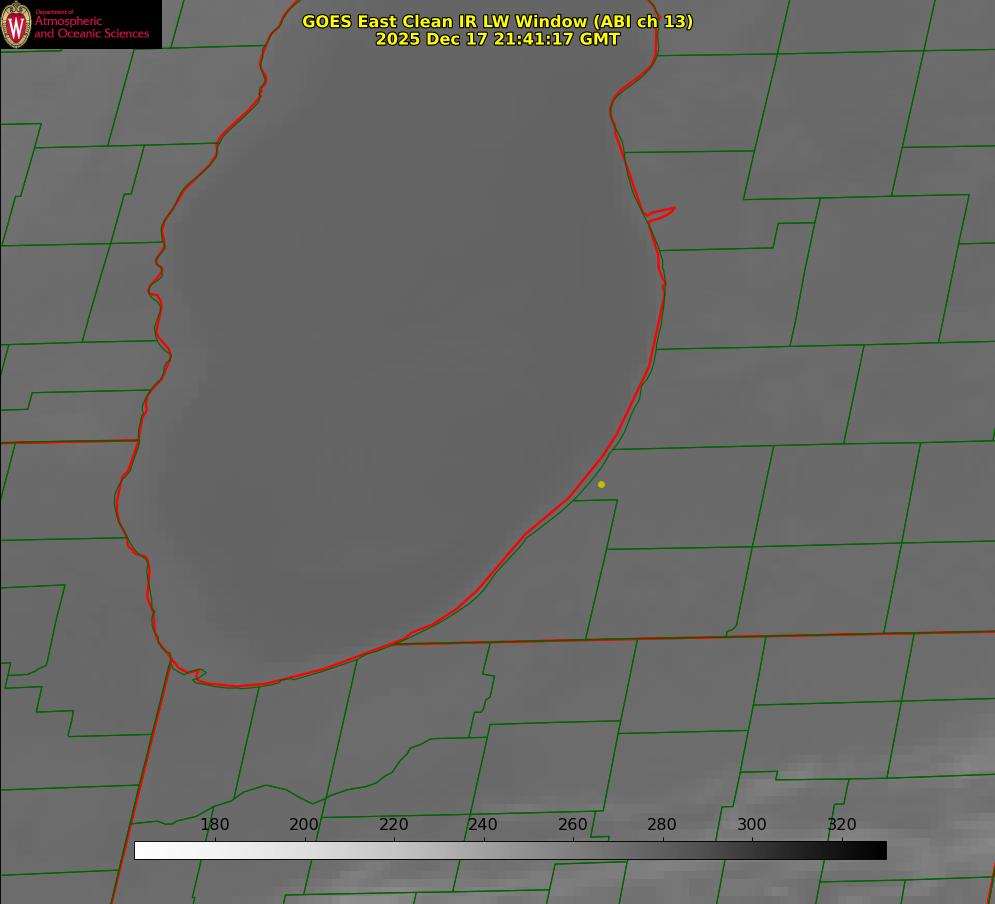The height and width of the screenshot is (904, 995).
Task: Click the 280 label on the color scale
Action: point(662,824)
